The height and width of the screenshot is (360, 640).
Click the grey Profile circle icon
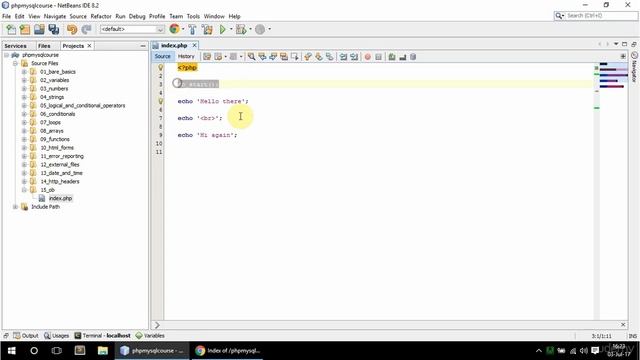pyautogui.click(x=260, y=29)
